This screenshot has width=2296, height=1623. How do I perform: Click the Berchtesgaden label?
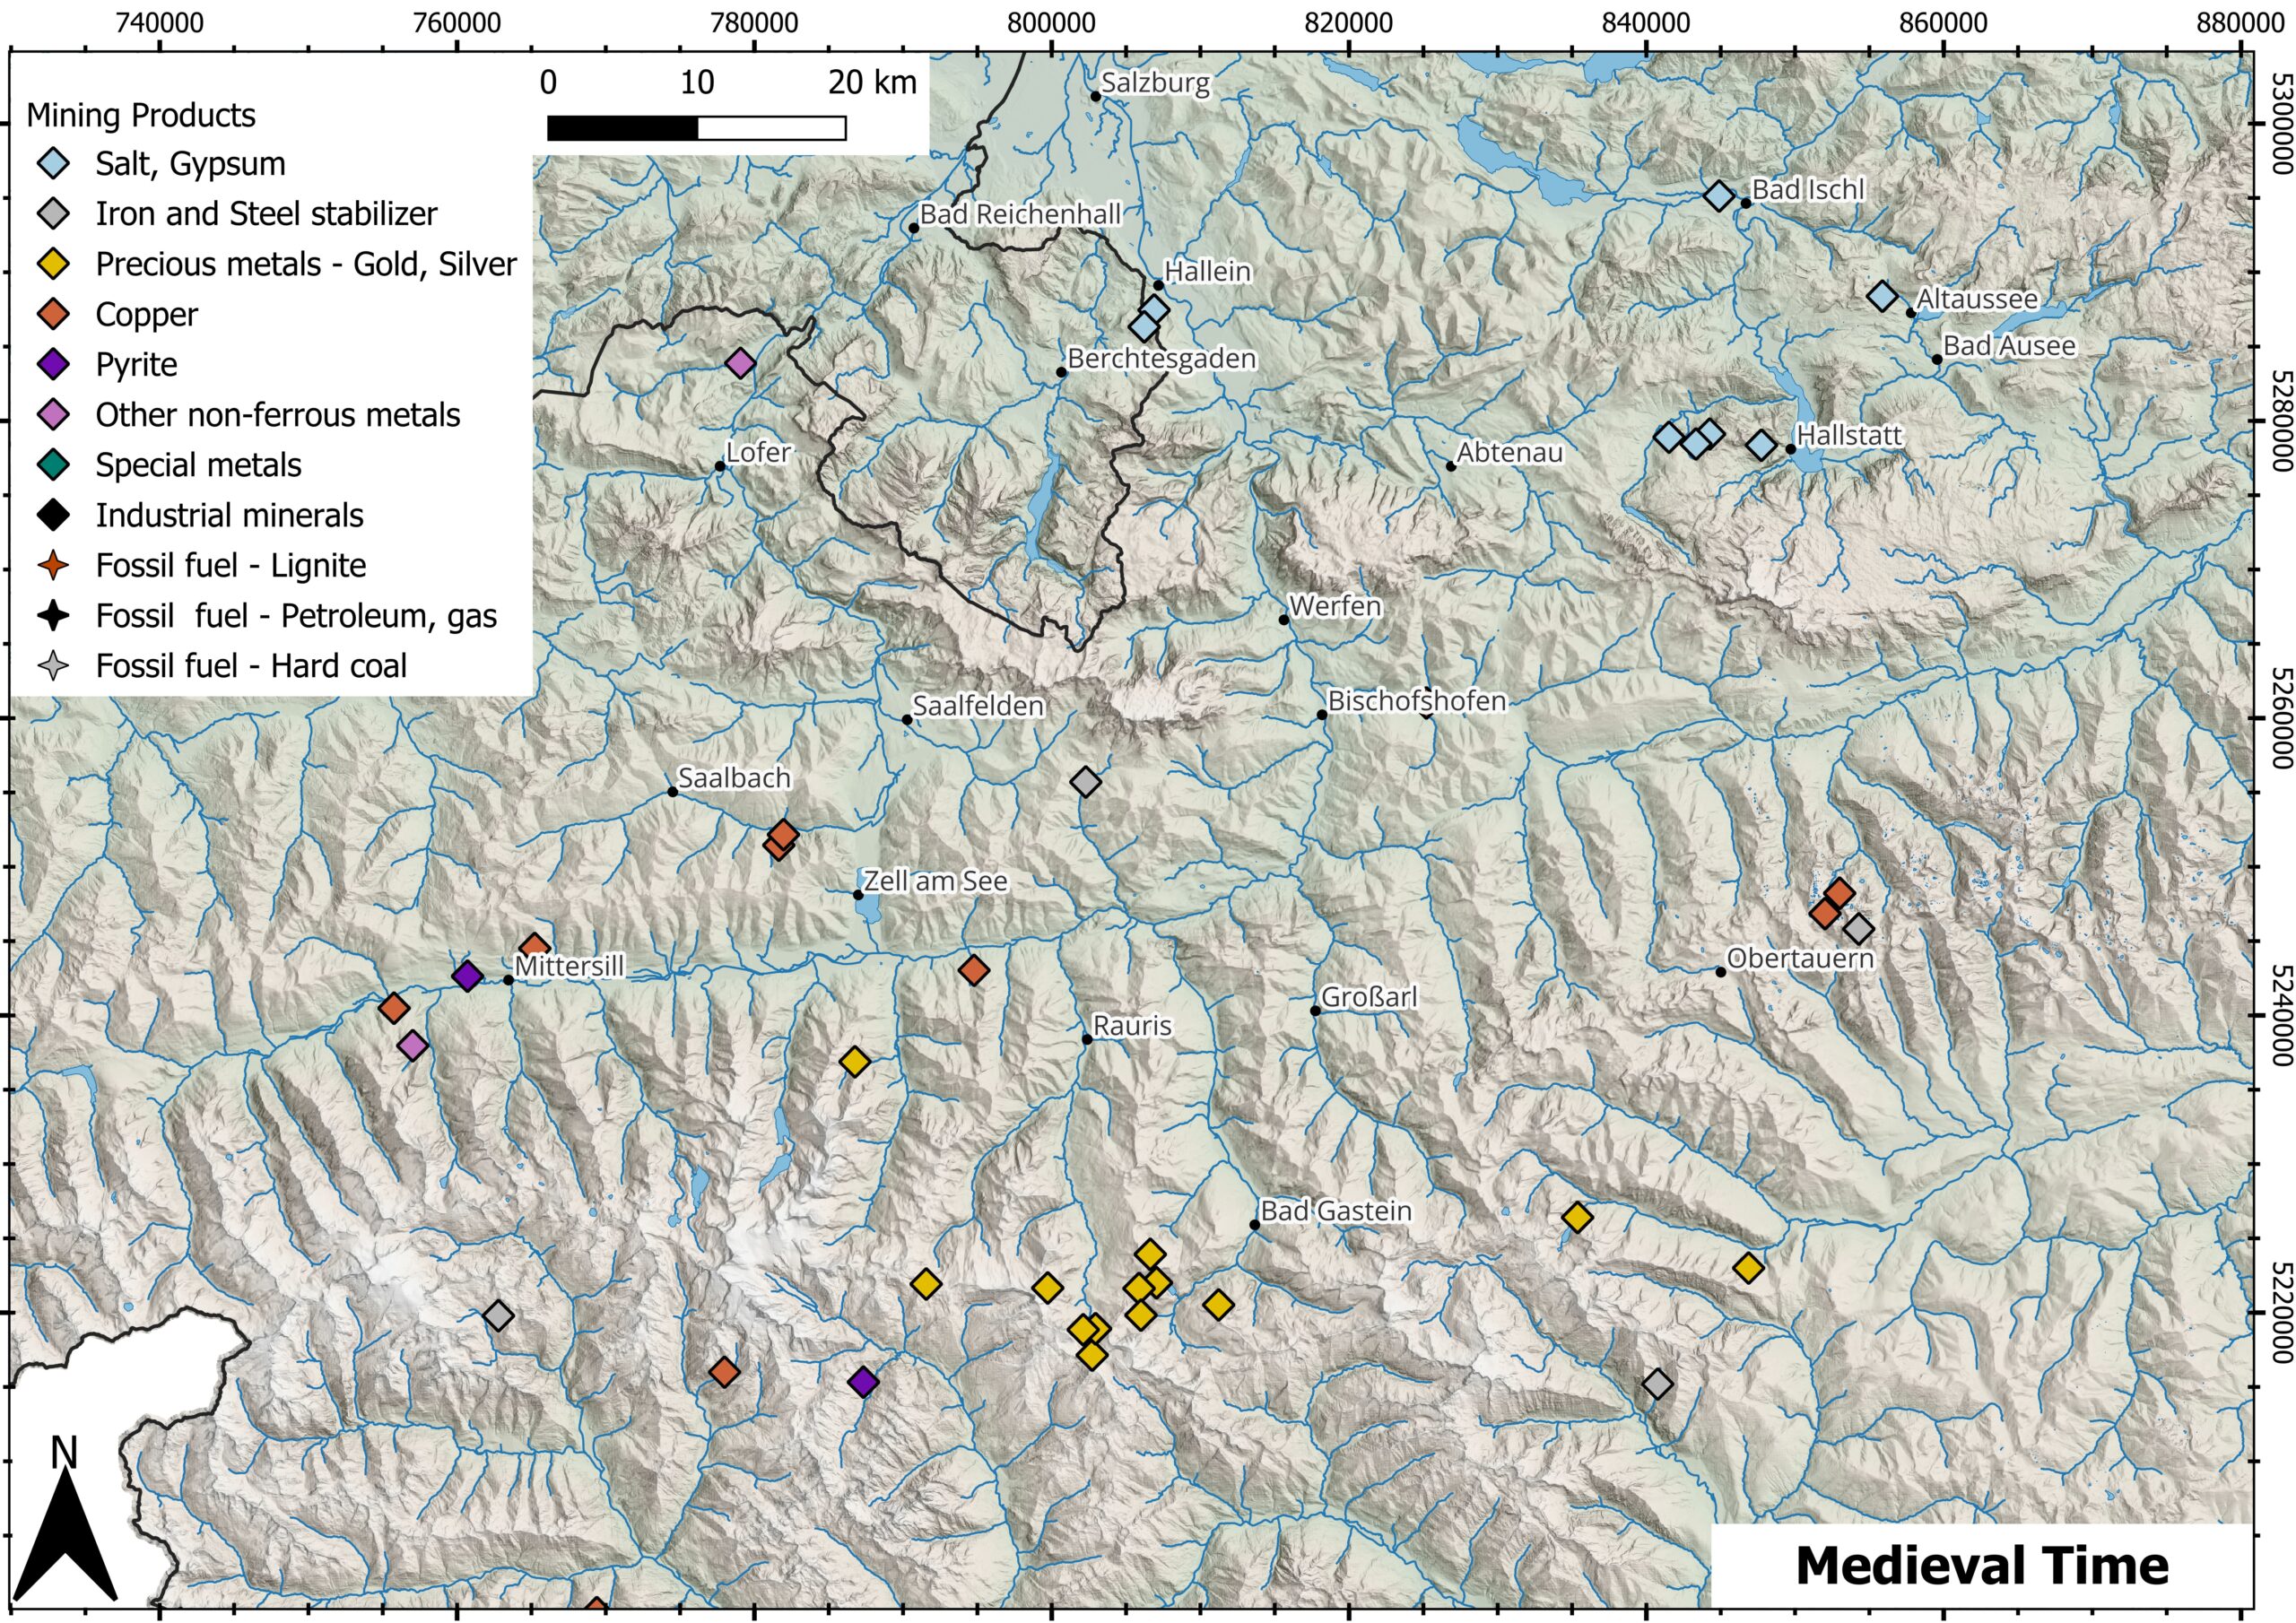(1162, 359)
